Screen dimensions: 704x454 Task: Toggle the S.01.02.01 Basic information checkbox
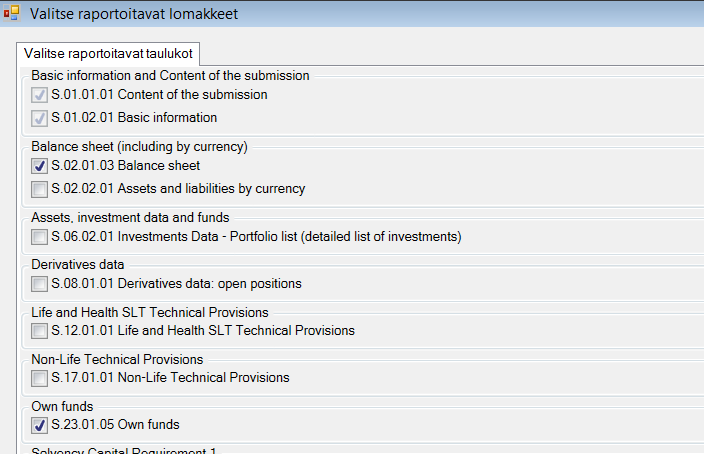40,118
